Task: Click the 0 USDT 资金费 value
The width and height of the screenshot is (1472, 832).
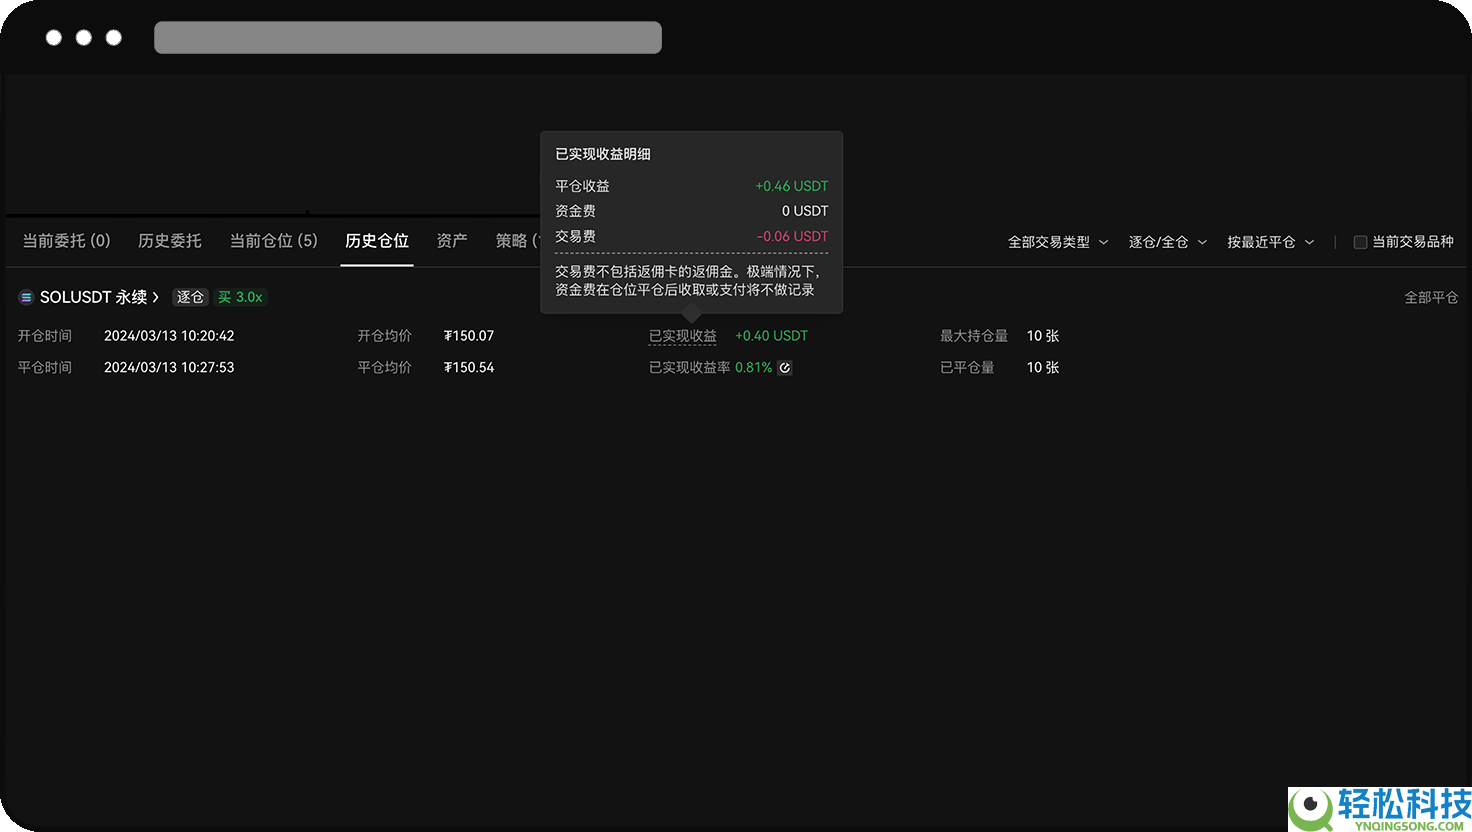Action: pyautogui.click(x=805, y=211)
